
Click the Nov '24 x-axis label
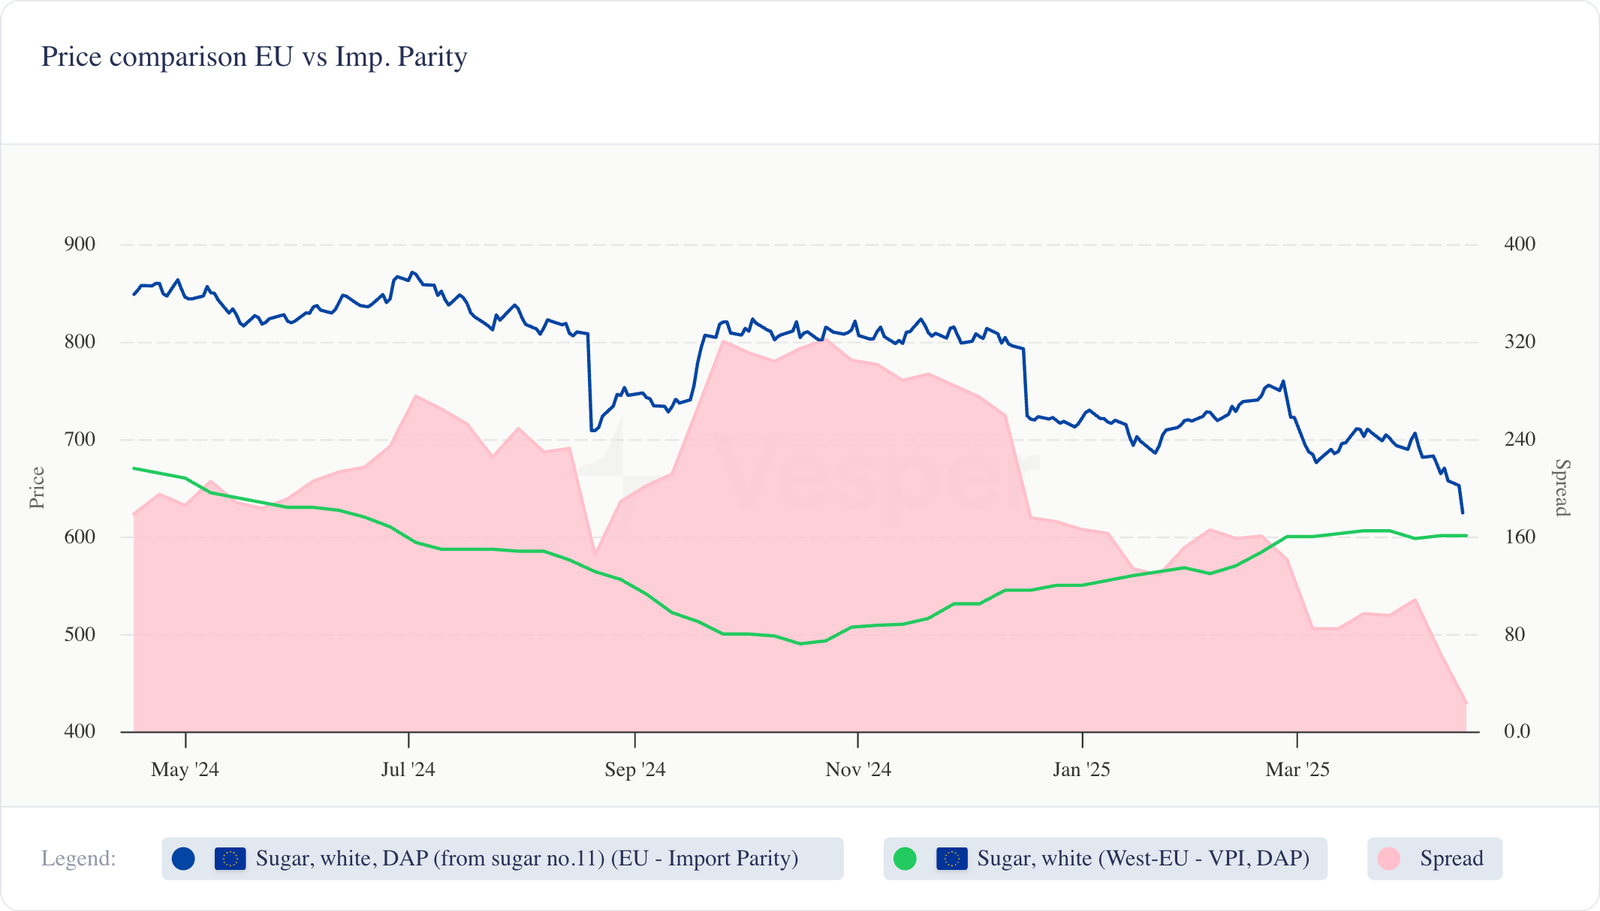pyautogui.click(x=858, y=770)
